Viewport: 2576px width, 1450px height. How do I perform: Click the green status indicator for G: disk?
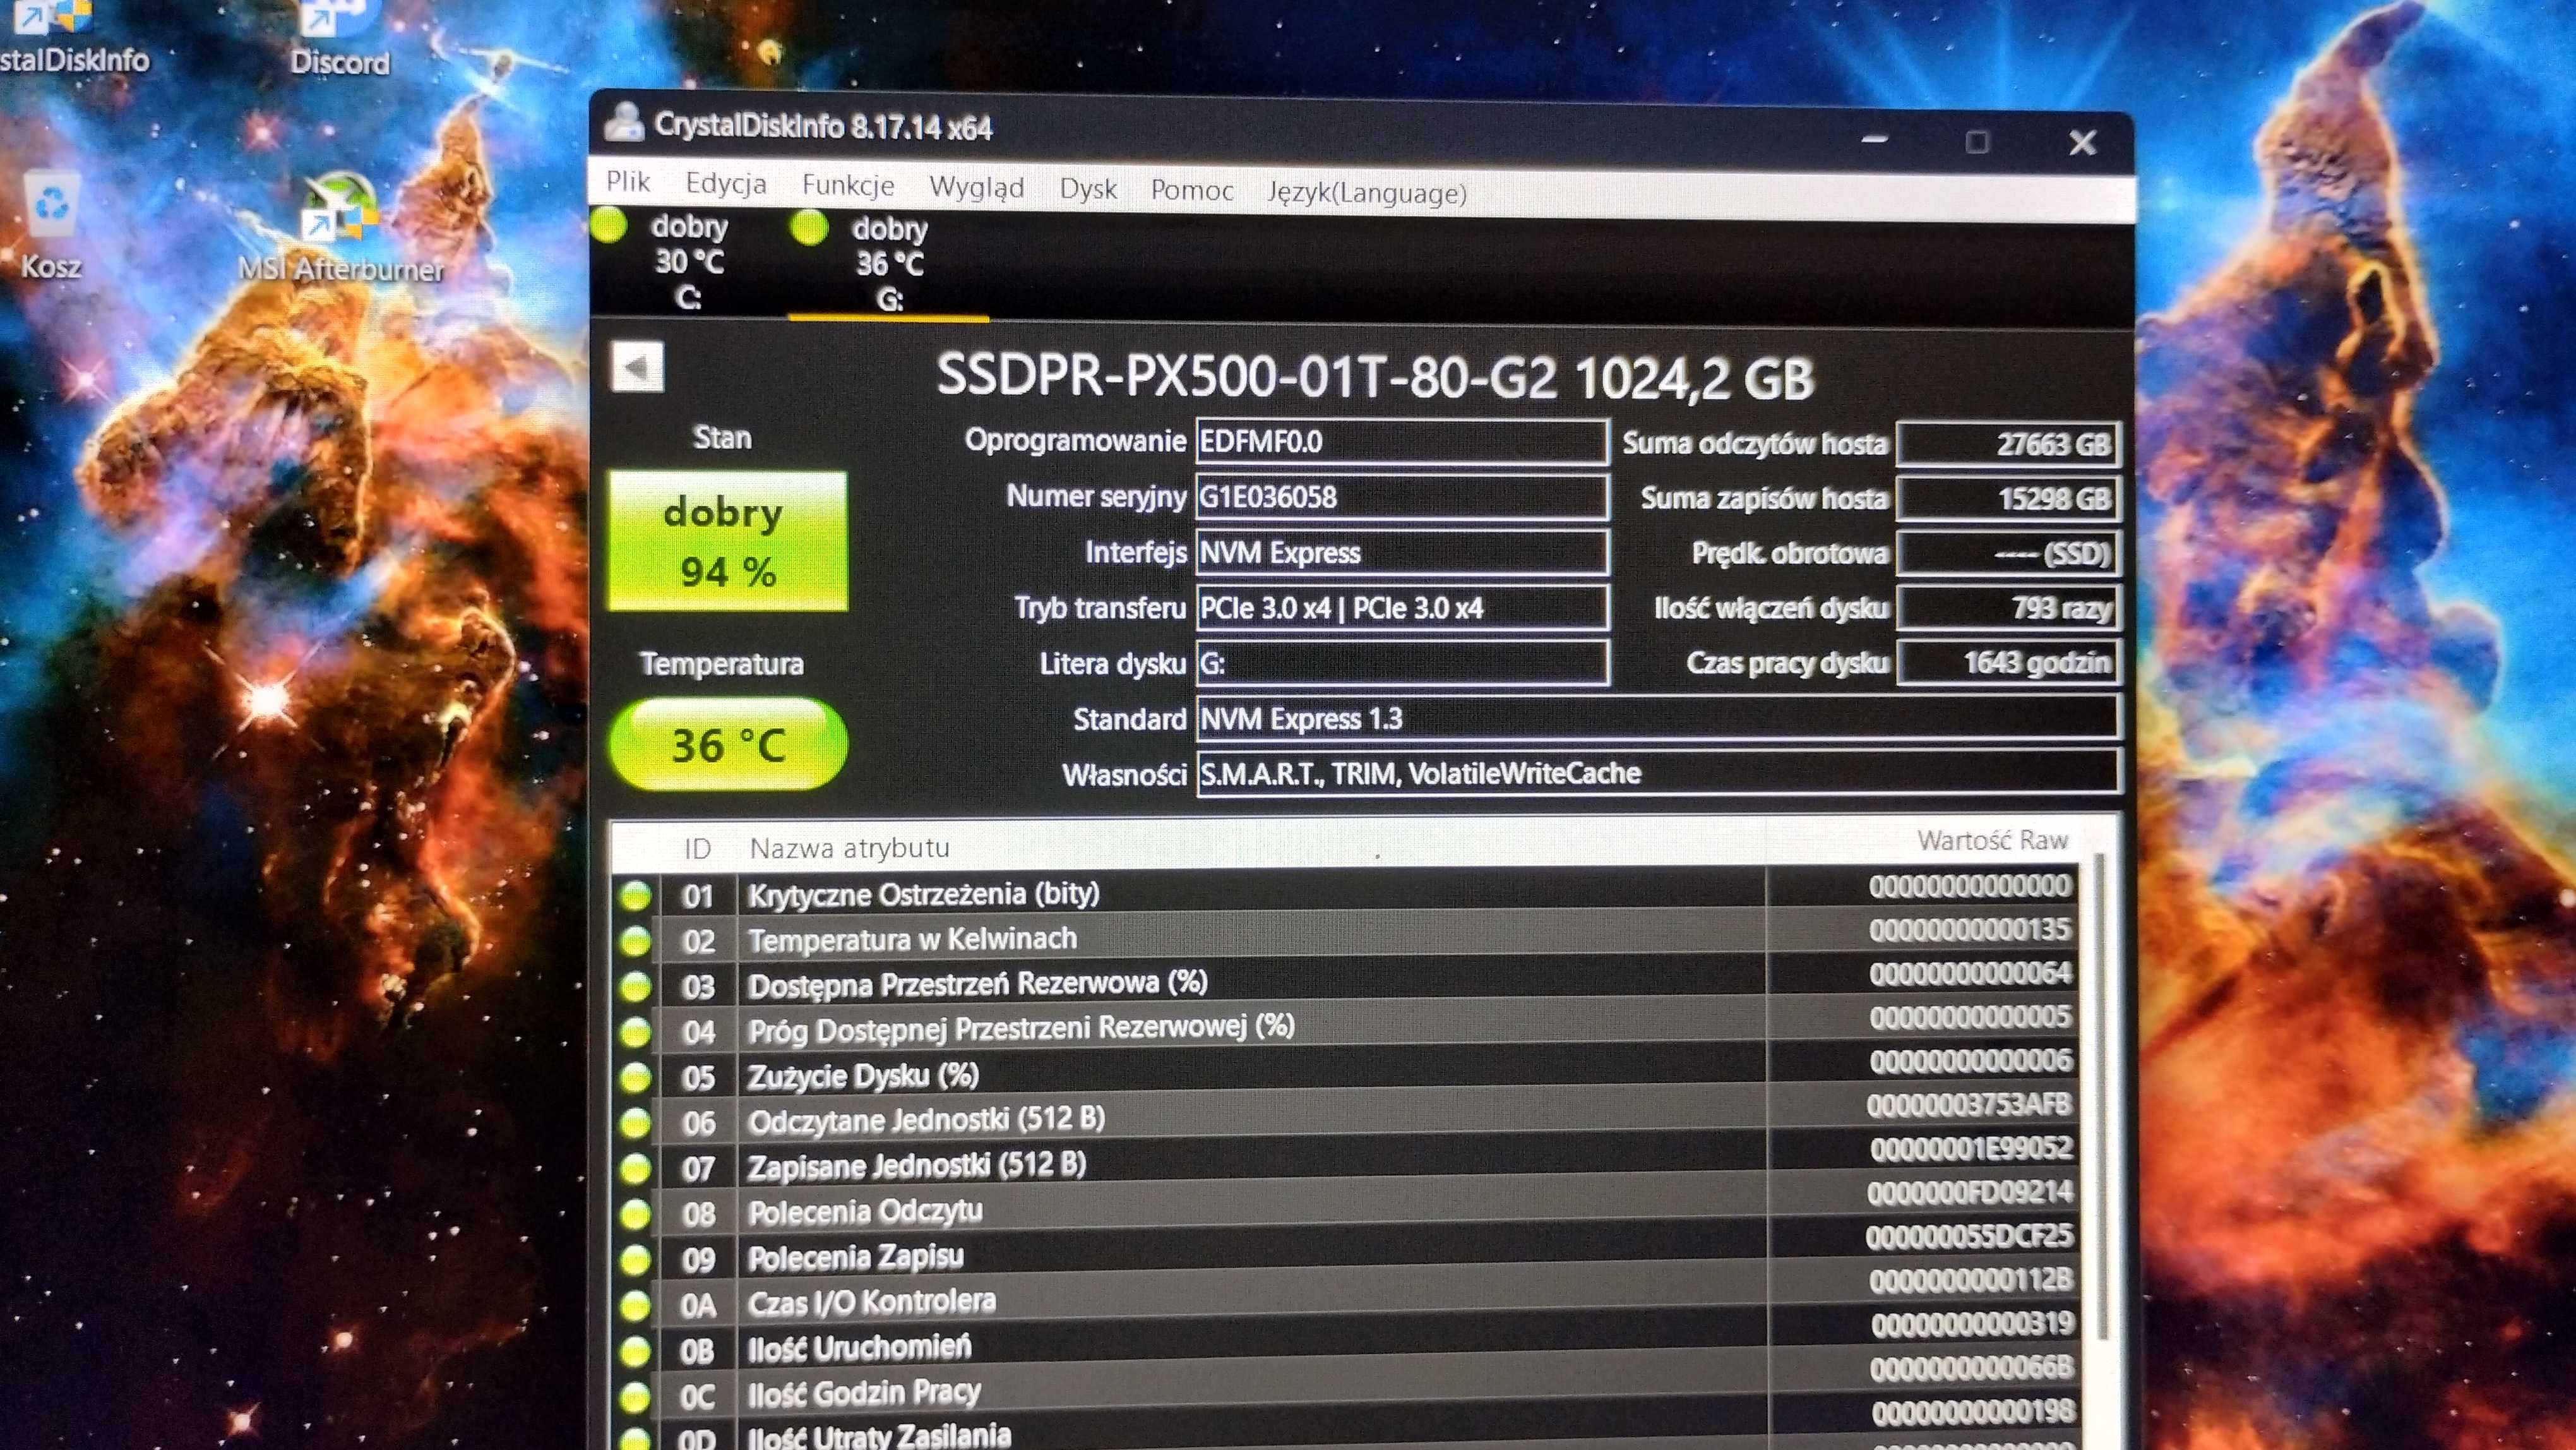point(808,228)
